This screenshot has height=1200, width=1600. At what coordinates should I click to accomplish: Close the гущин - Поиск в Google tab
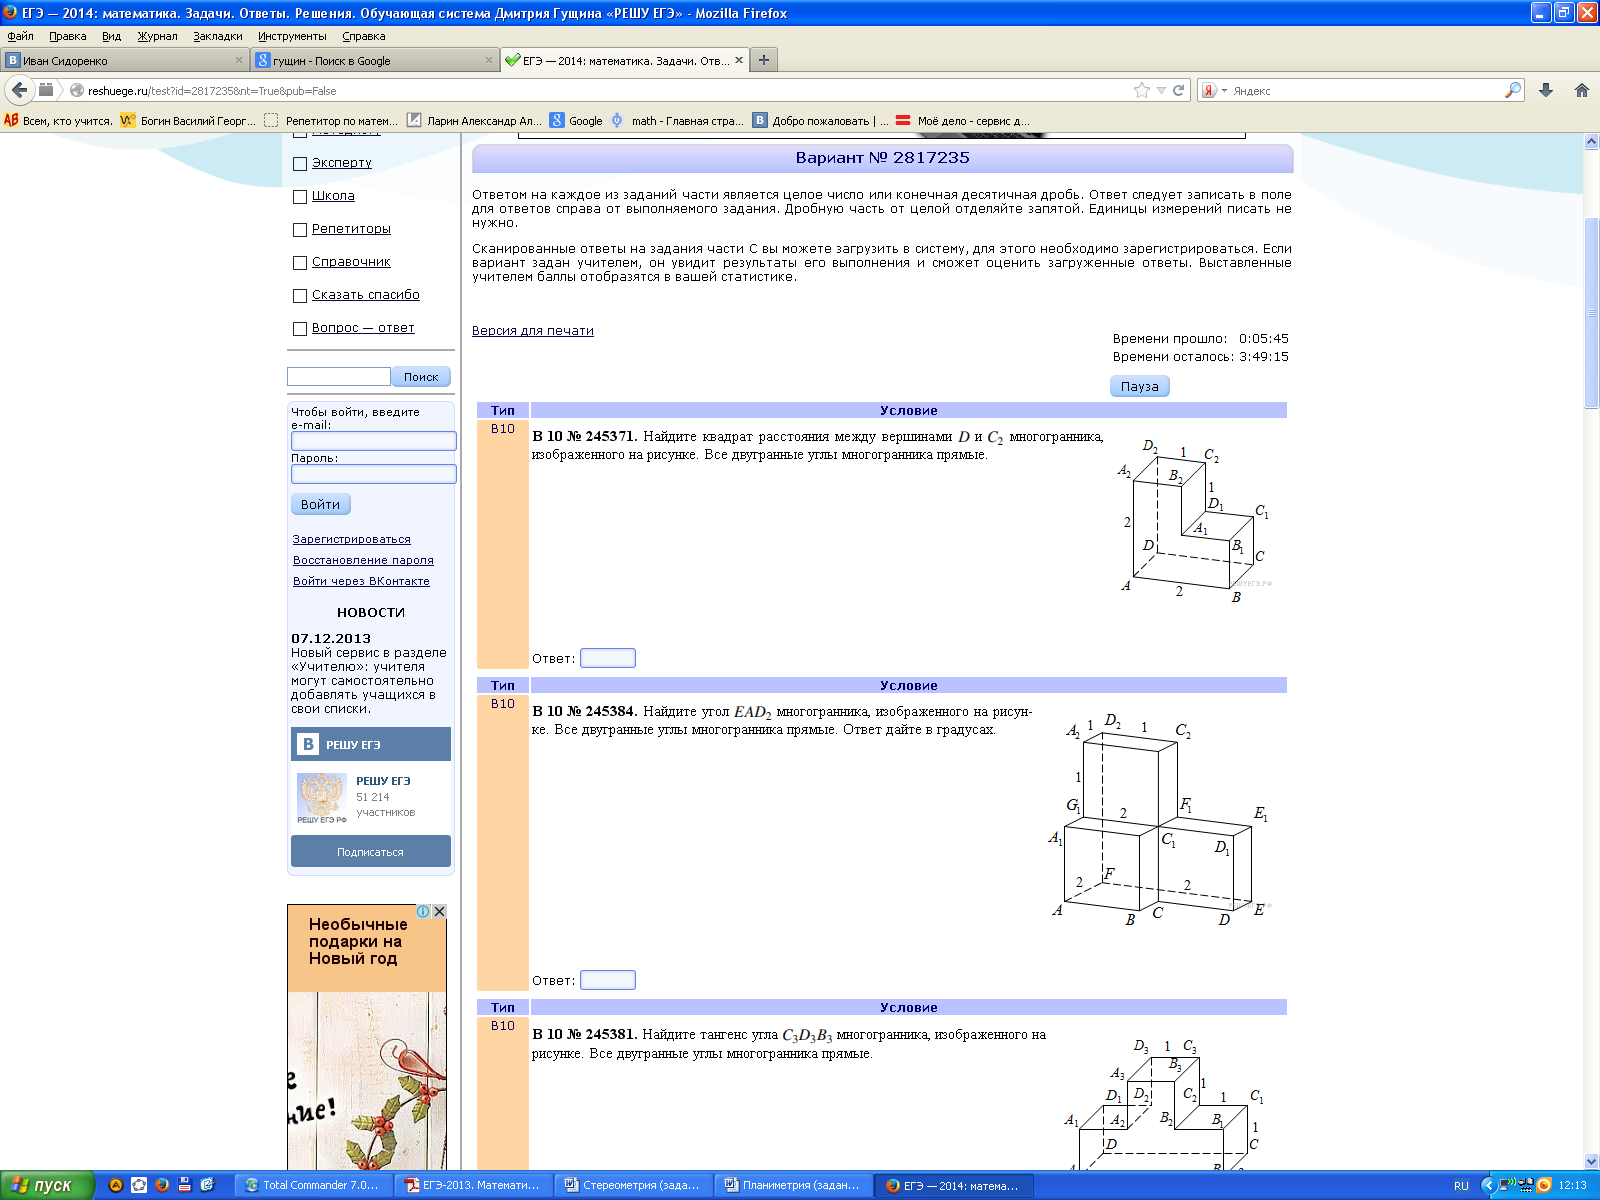(489, 60)
